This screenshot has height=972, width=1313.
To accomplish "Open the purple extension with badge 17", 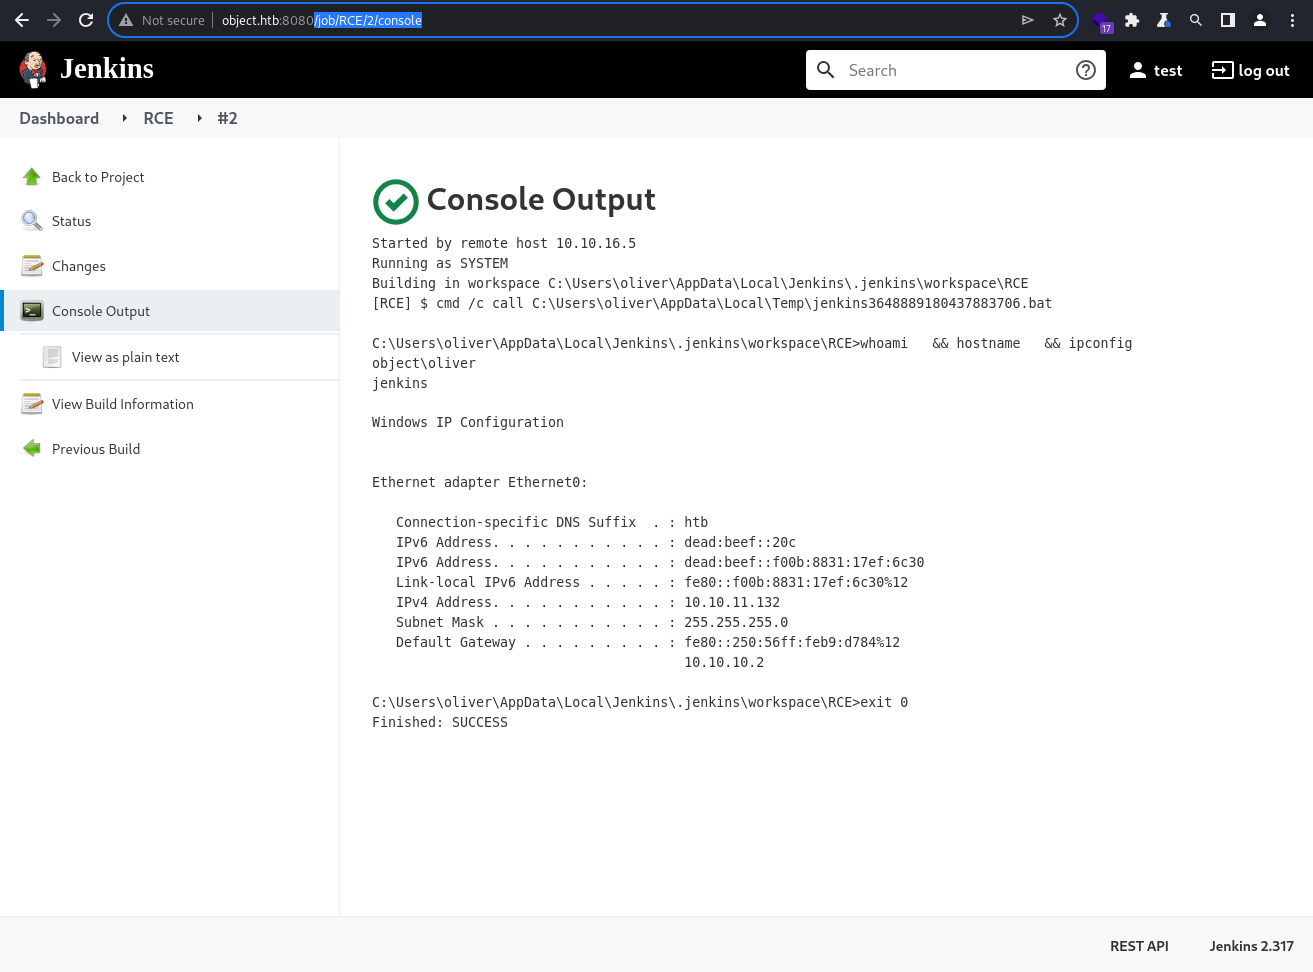I will click(x=1102, y=21).
